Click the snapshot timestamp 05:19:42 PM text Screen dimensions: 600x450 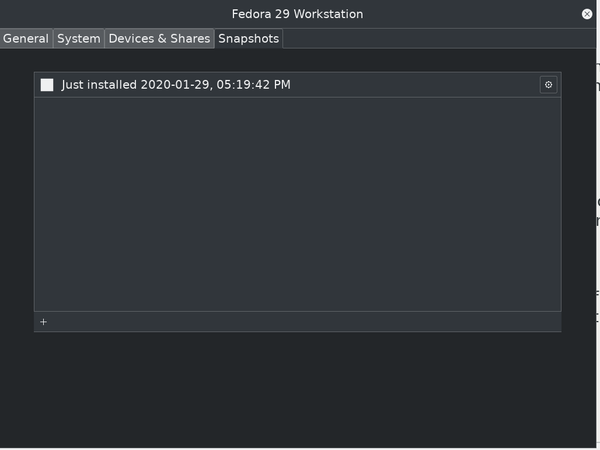(253, 85)
